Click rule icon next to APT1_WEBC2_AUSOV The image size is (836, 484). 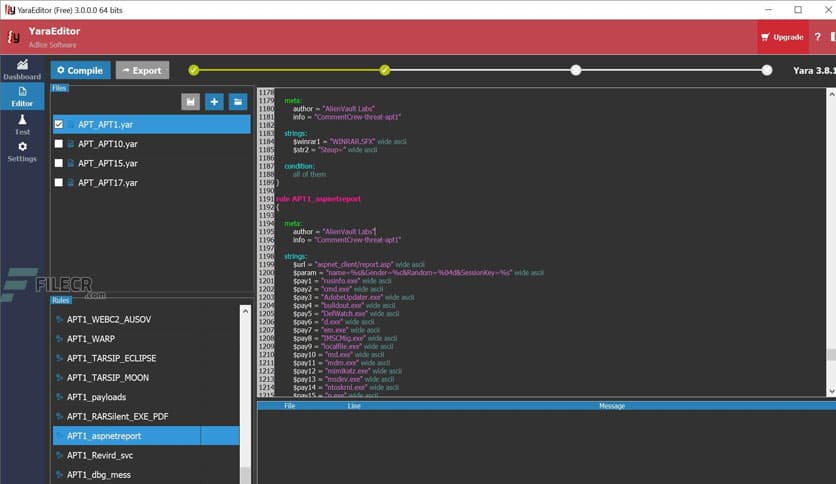[60, 319]
